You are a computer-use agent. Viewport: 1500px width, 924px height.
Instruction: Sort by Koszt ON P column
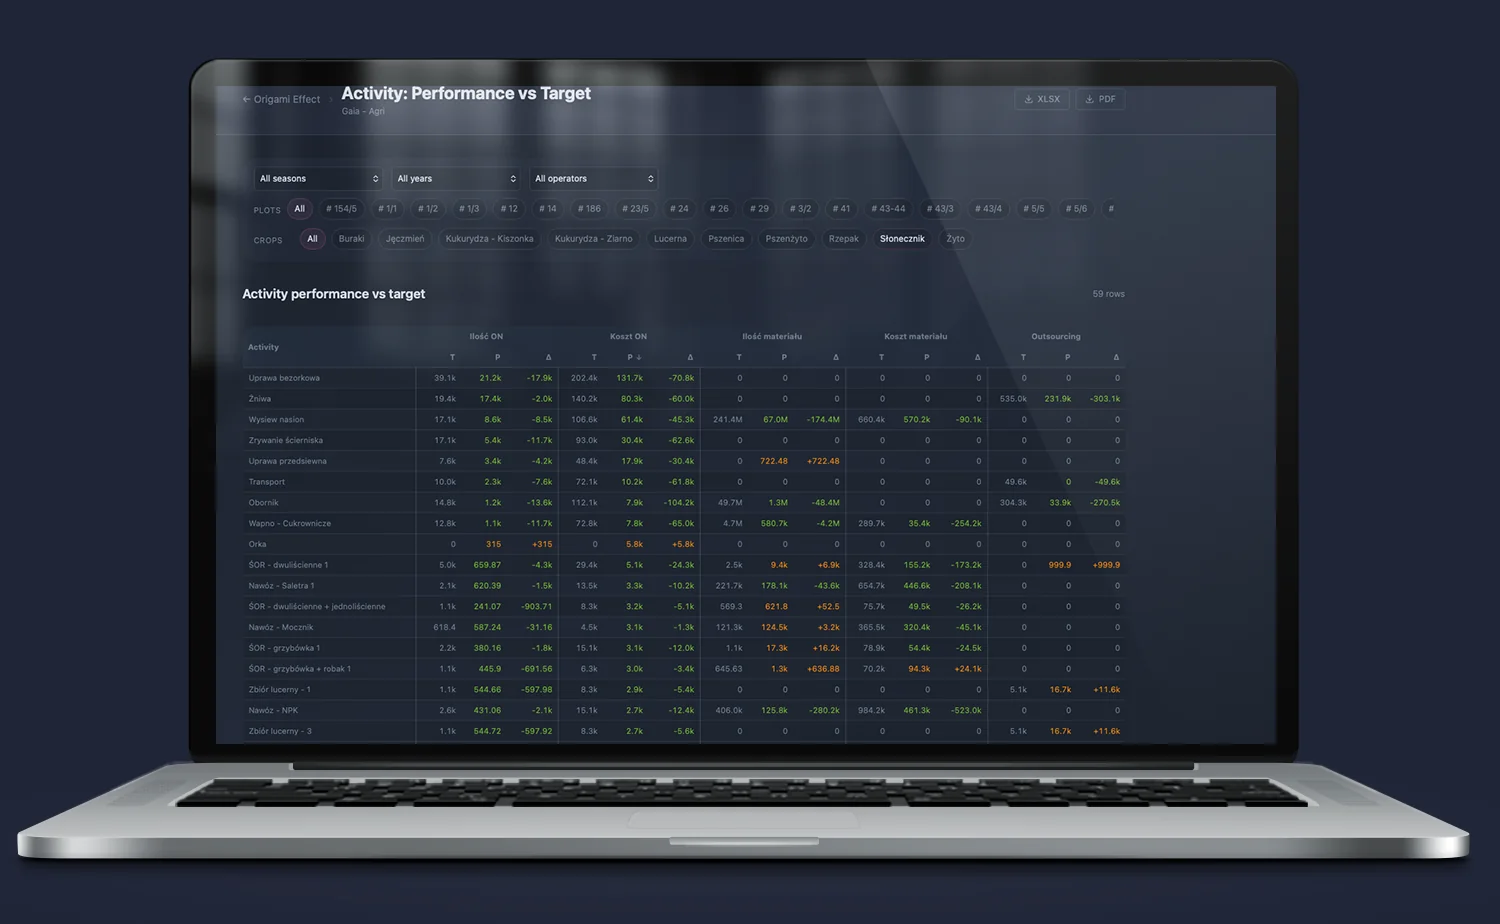(634, 357)
